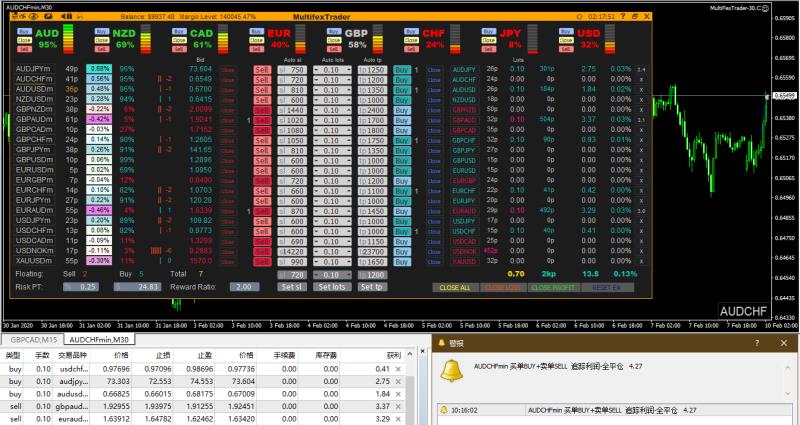
Task: Select the audusd buy order row
Action: coord(203,394)
